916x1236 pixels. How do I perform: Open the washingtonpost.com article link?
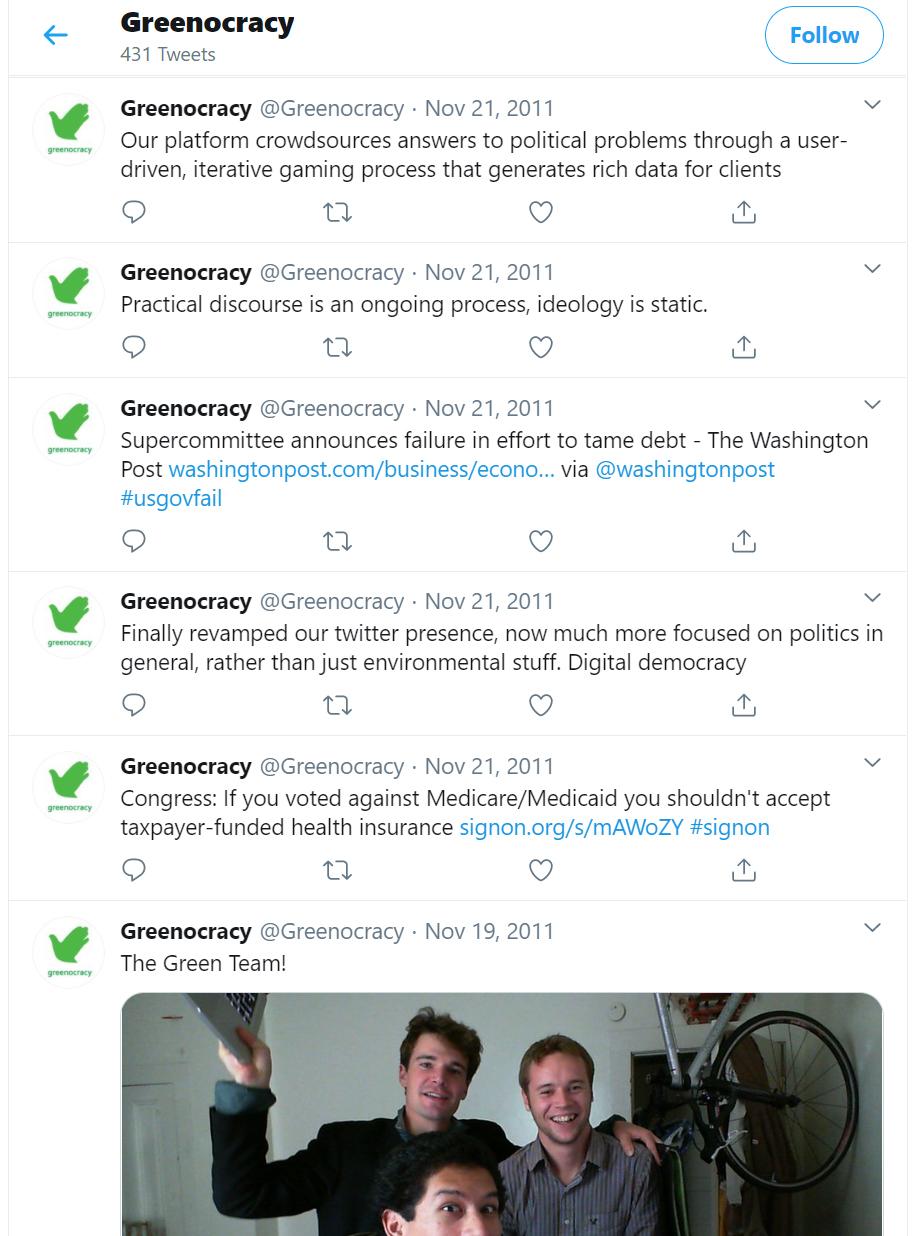(x=361, y=469)
